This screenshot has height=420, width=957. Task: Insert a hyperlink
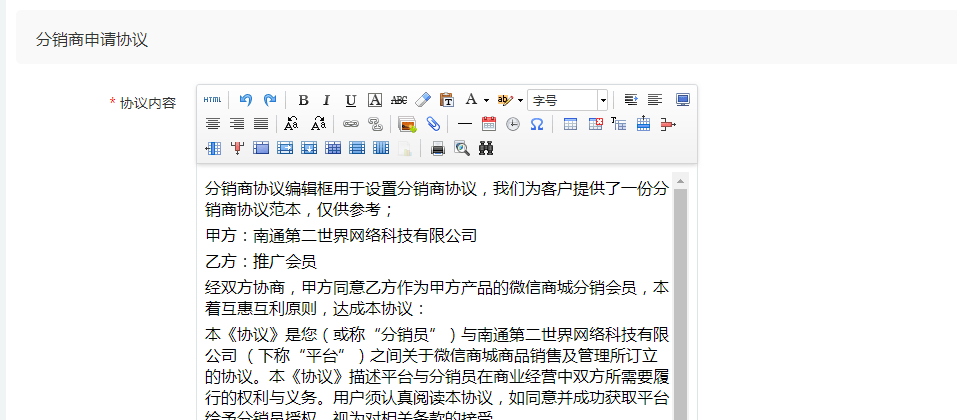350,125
